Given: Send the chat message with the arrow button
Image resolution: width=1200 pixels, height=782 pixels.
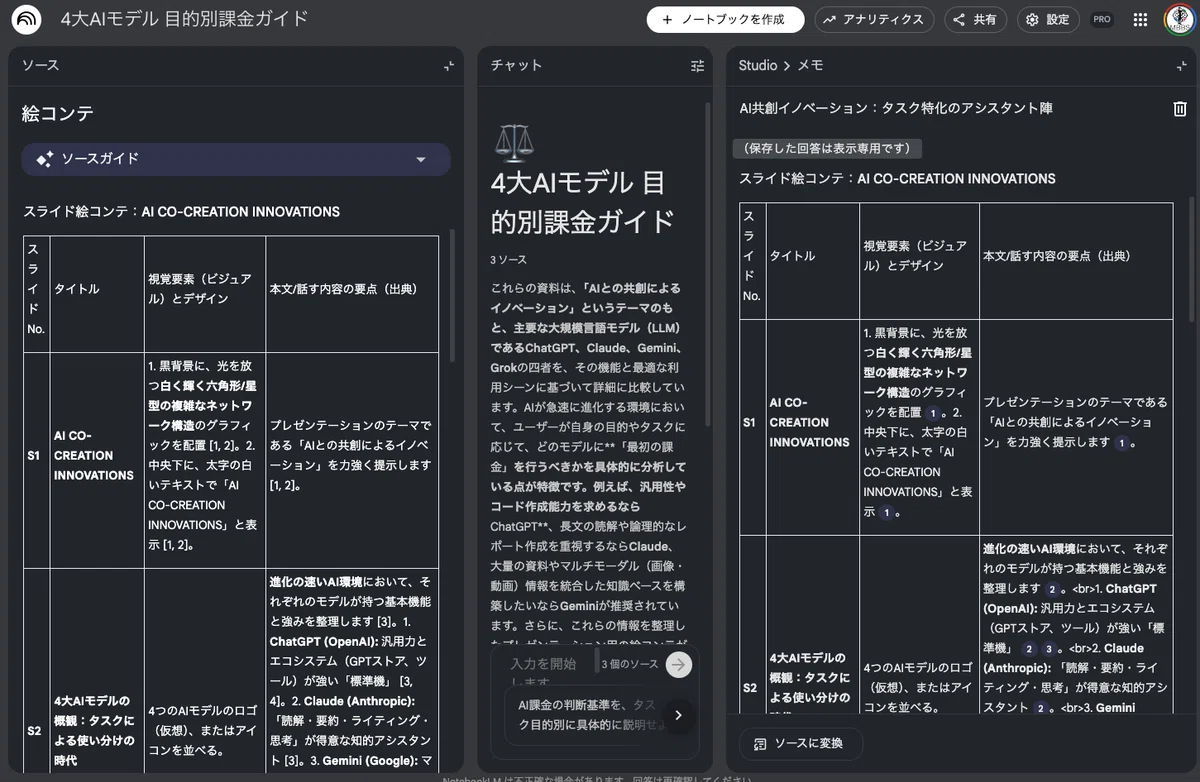Looking at the screenshot, I should point(679,665).
